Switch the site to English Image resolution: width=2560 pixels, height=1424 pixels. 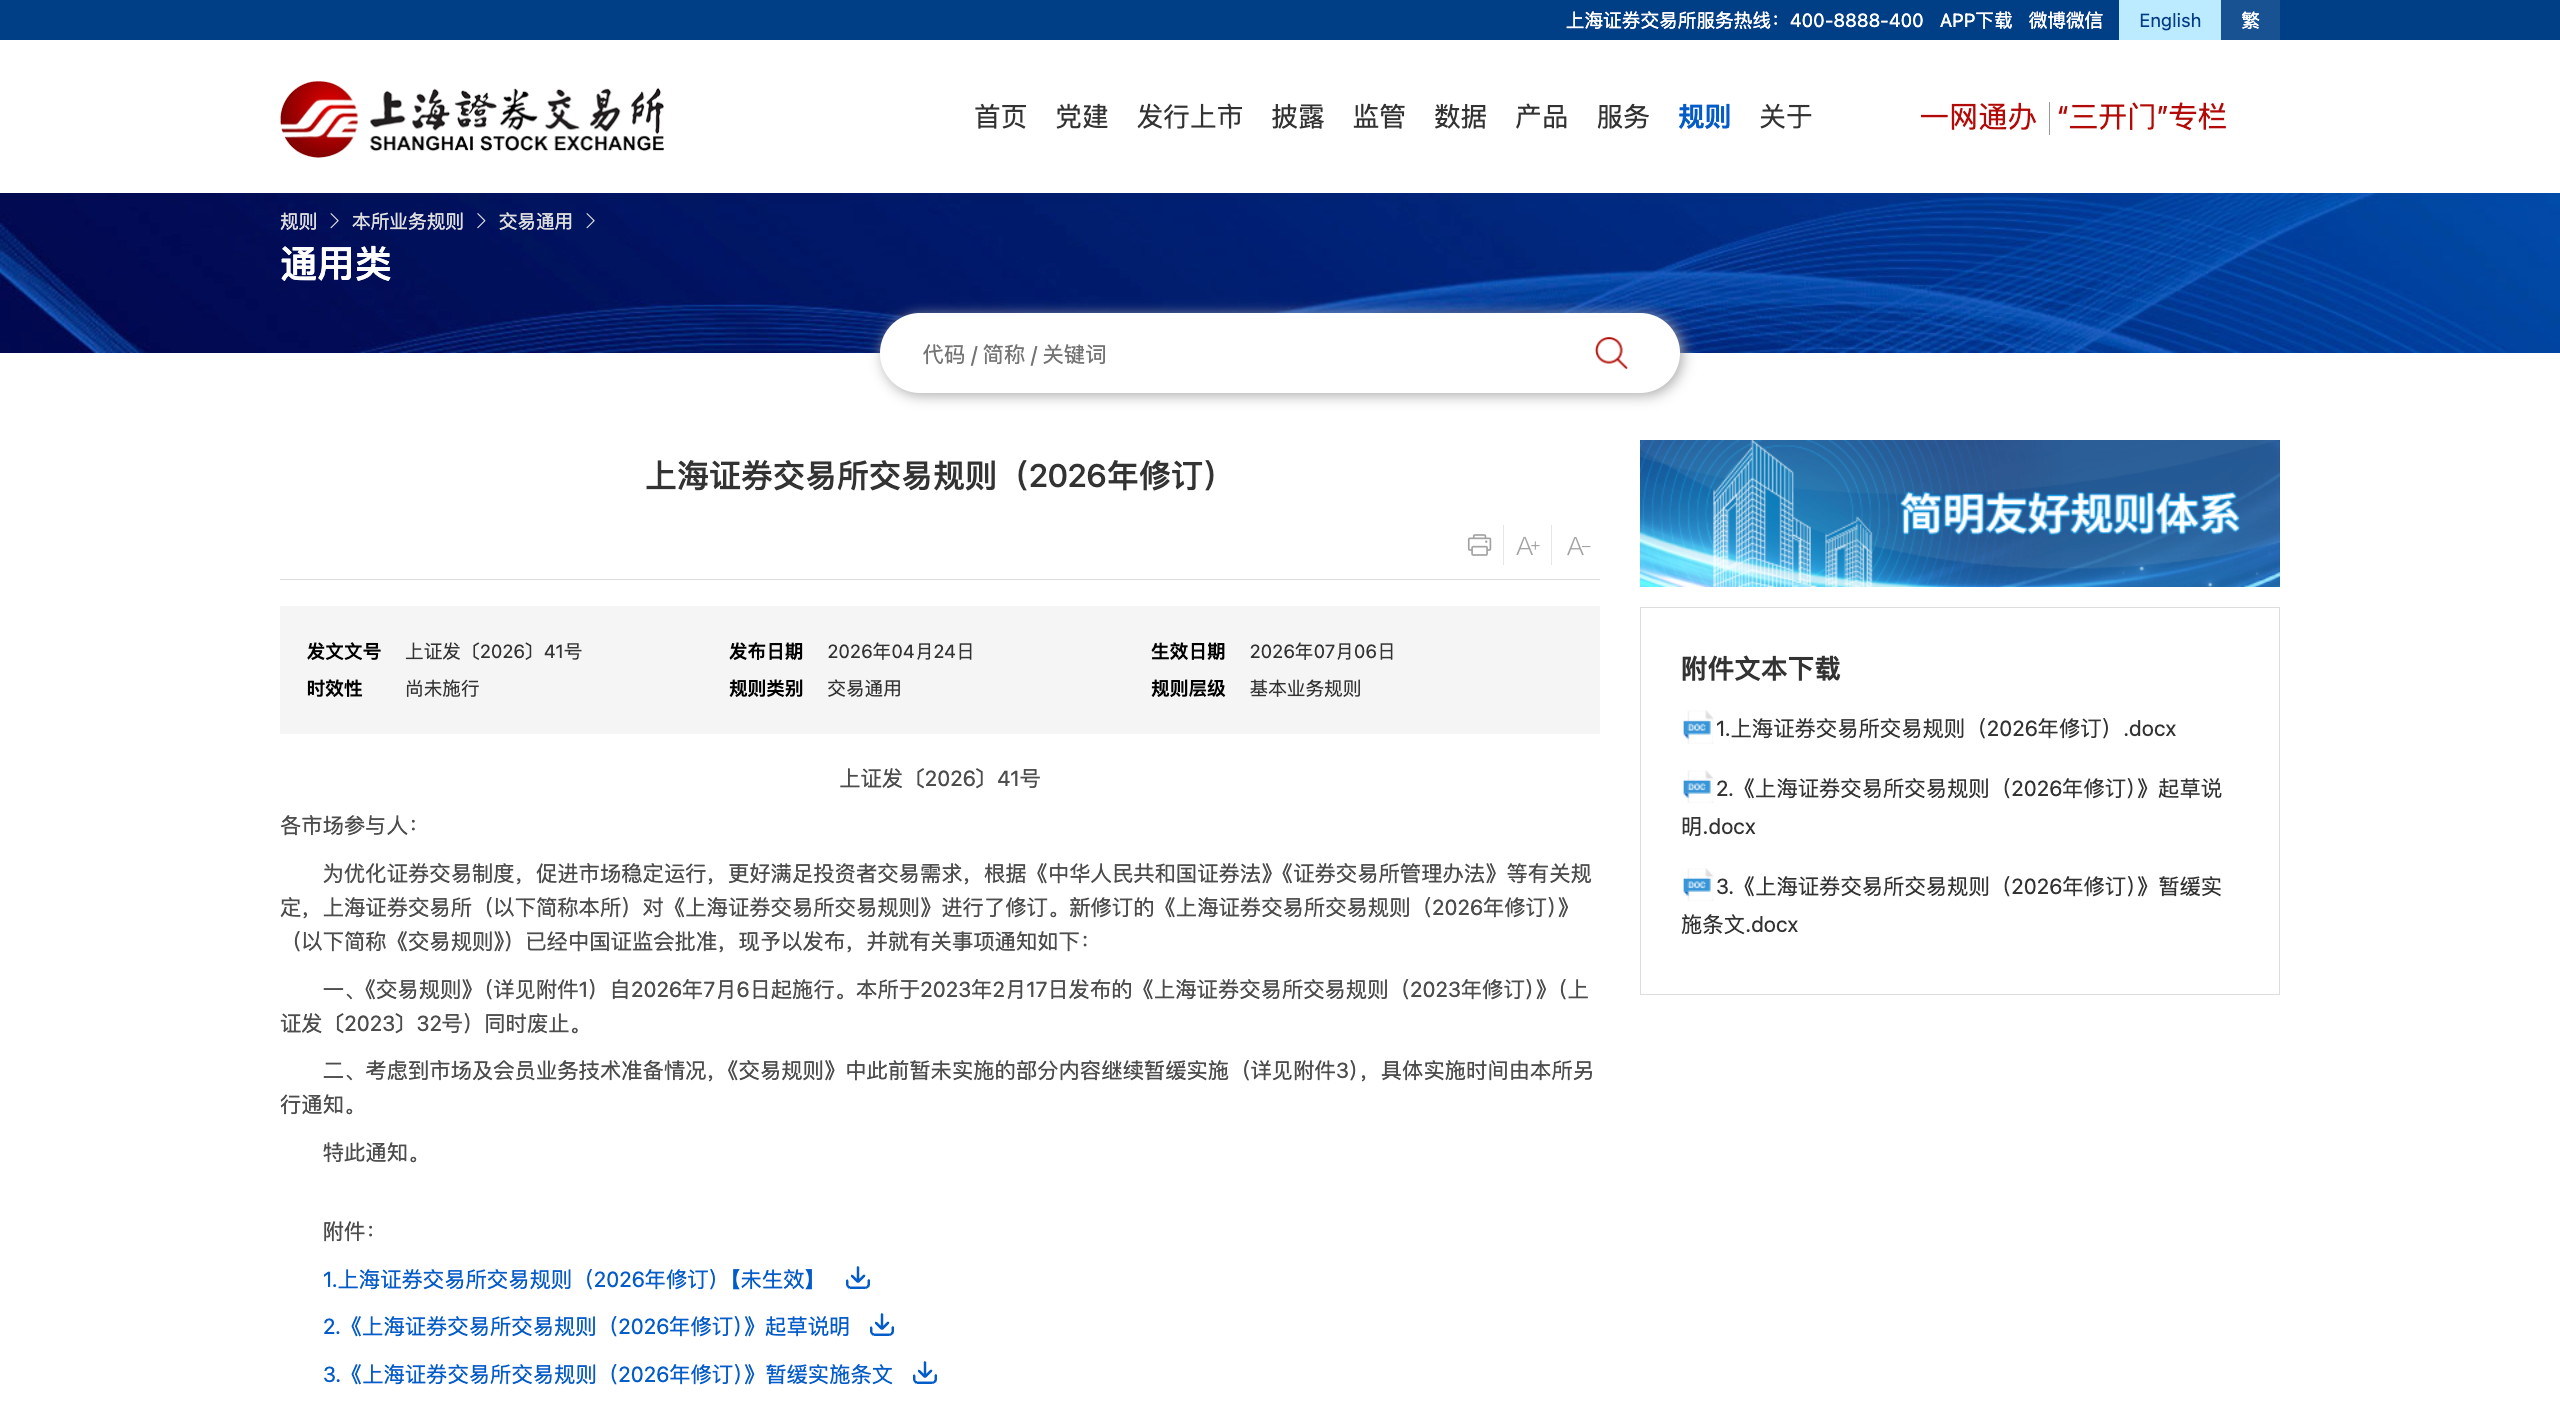2169,20
